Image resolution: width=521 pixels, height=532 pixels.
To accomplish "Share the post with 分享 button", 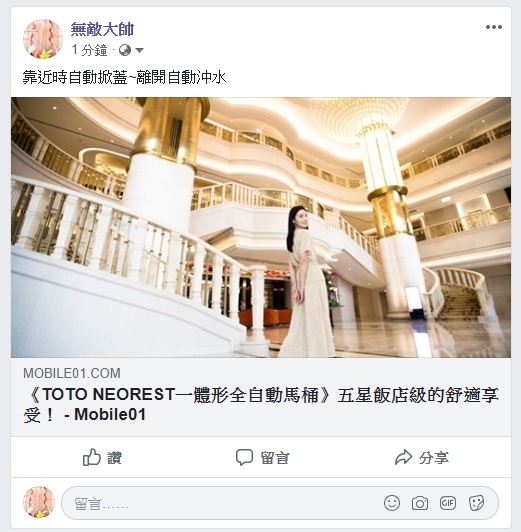I will (x=422, y=457).
